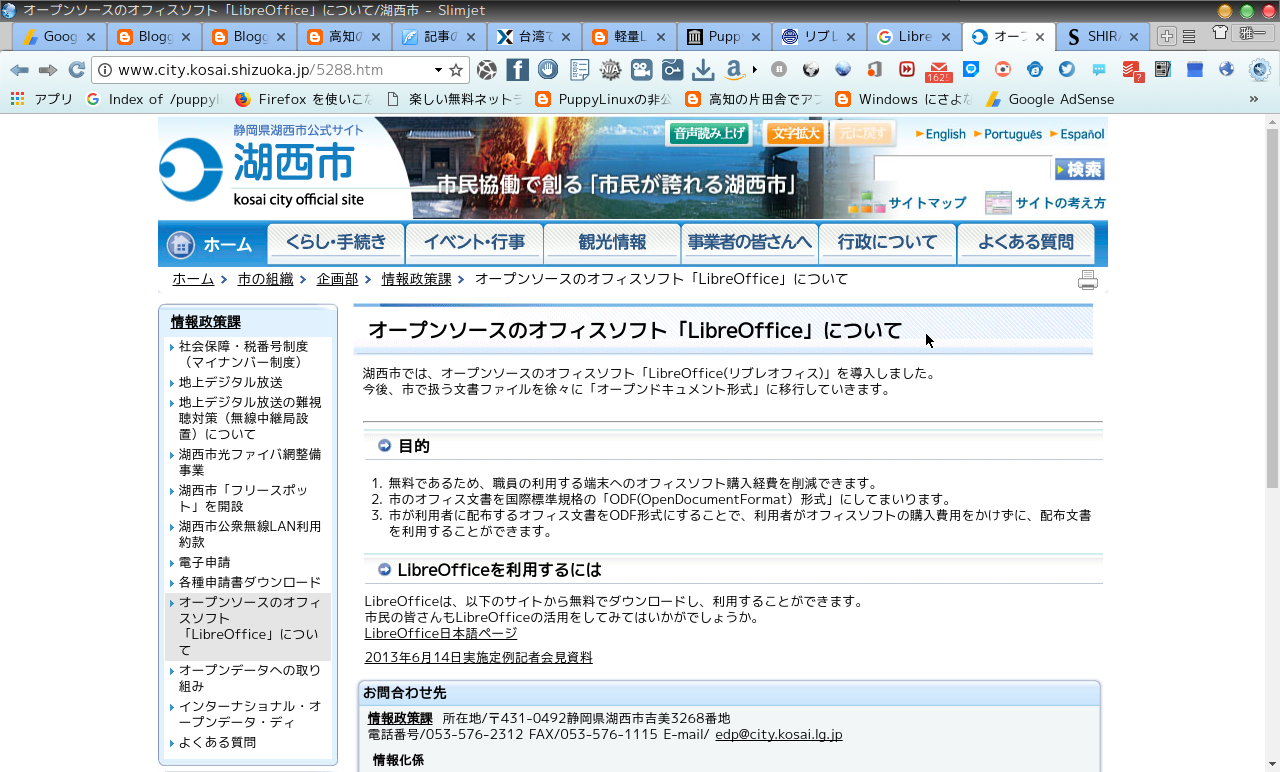1280x772 pixels.
Task: Open the よくある質問 navigation menu
Action: point(1026,243)
